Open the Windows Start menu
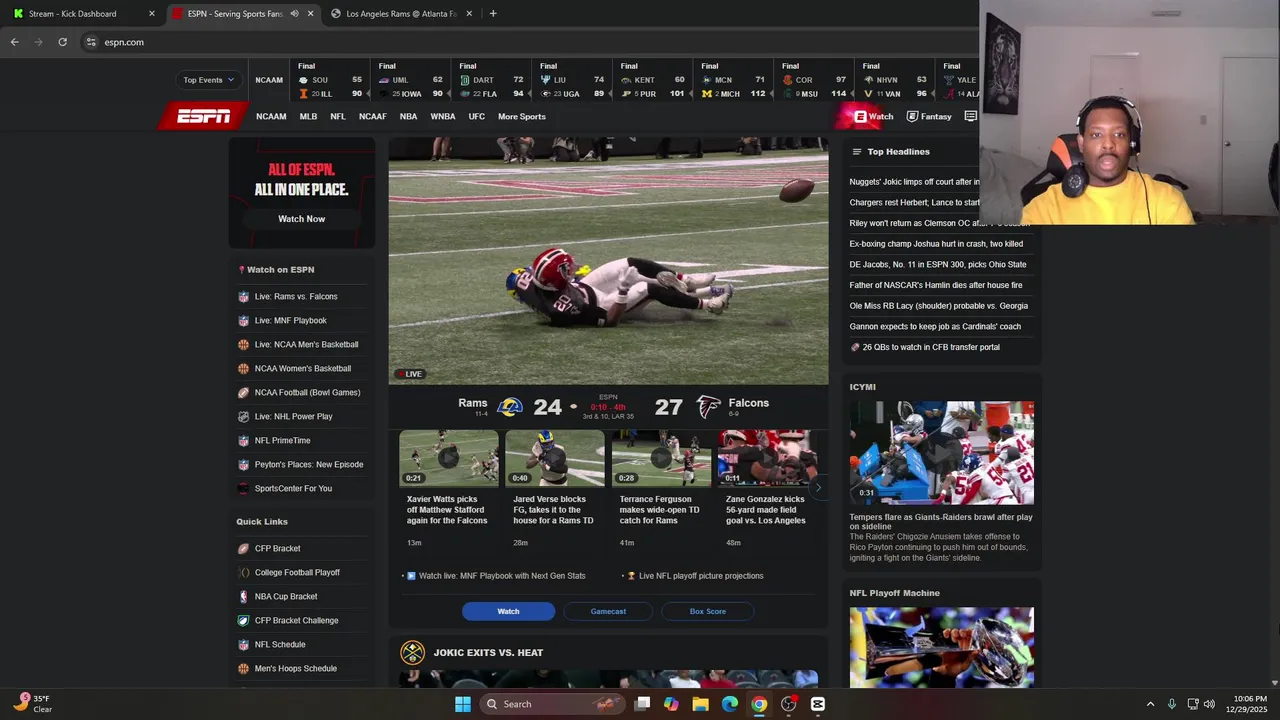The image size is (1280, 720). click(x=462, y=704)
